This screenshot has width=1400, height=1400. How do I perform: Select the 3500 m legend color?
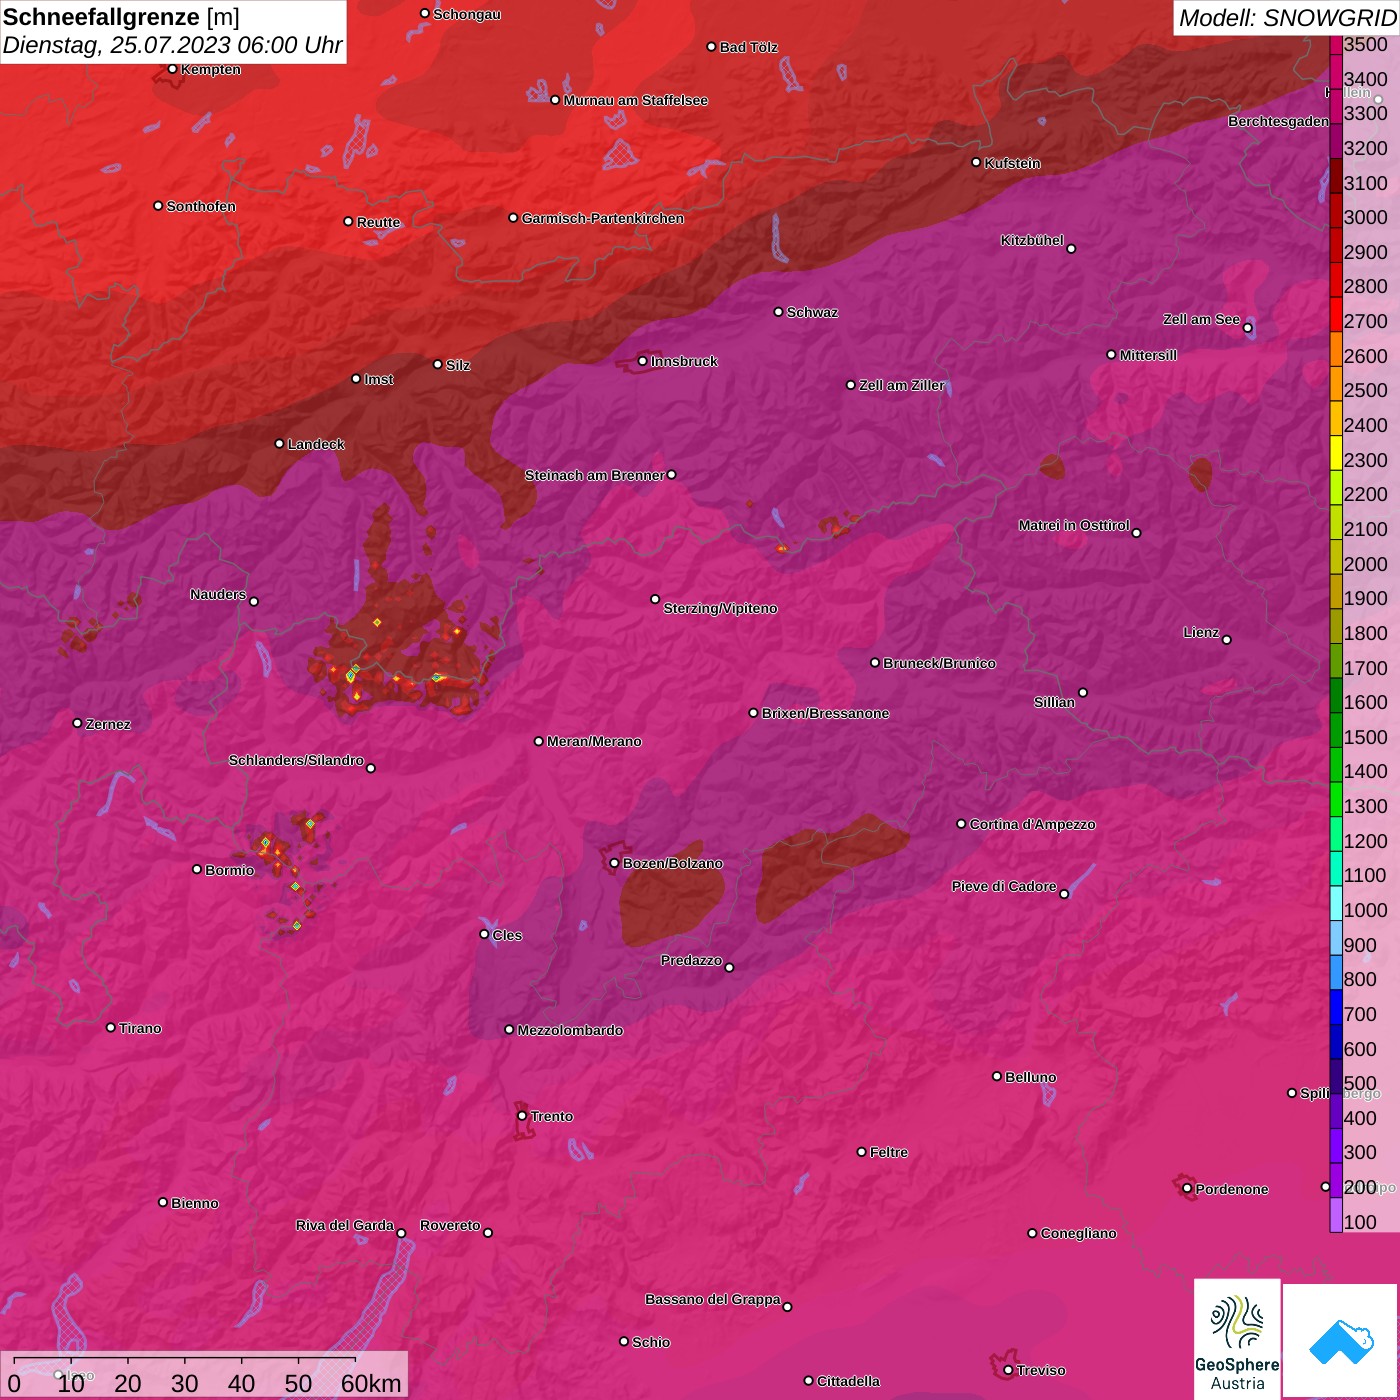tap(1336, 45)
